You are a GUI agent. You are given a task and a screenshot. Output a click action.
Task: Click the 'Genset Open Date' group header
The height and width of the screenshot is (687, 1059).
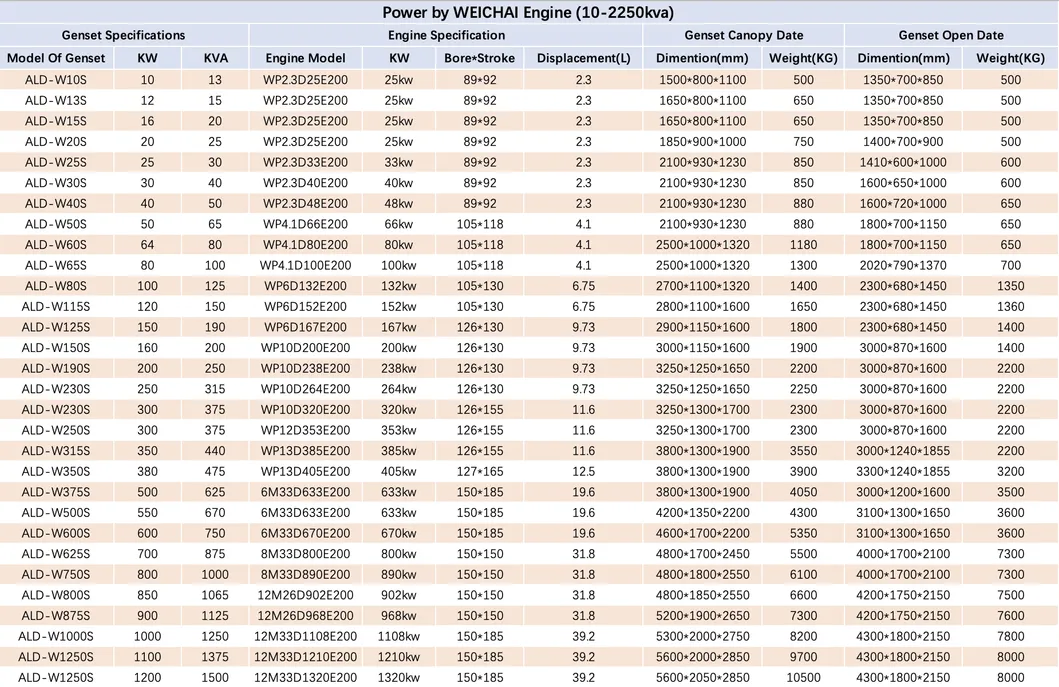coord(951,35)
